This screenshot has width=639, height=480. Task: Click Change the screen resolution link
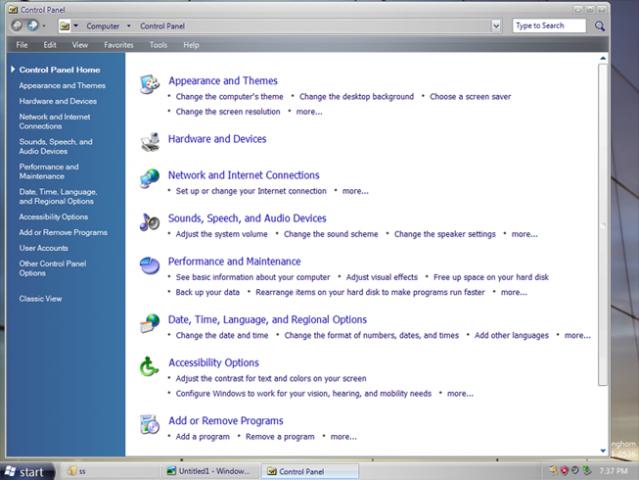(228, 112)
